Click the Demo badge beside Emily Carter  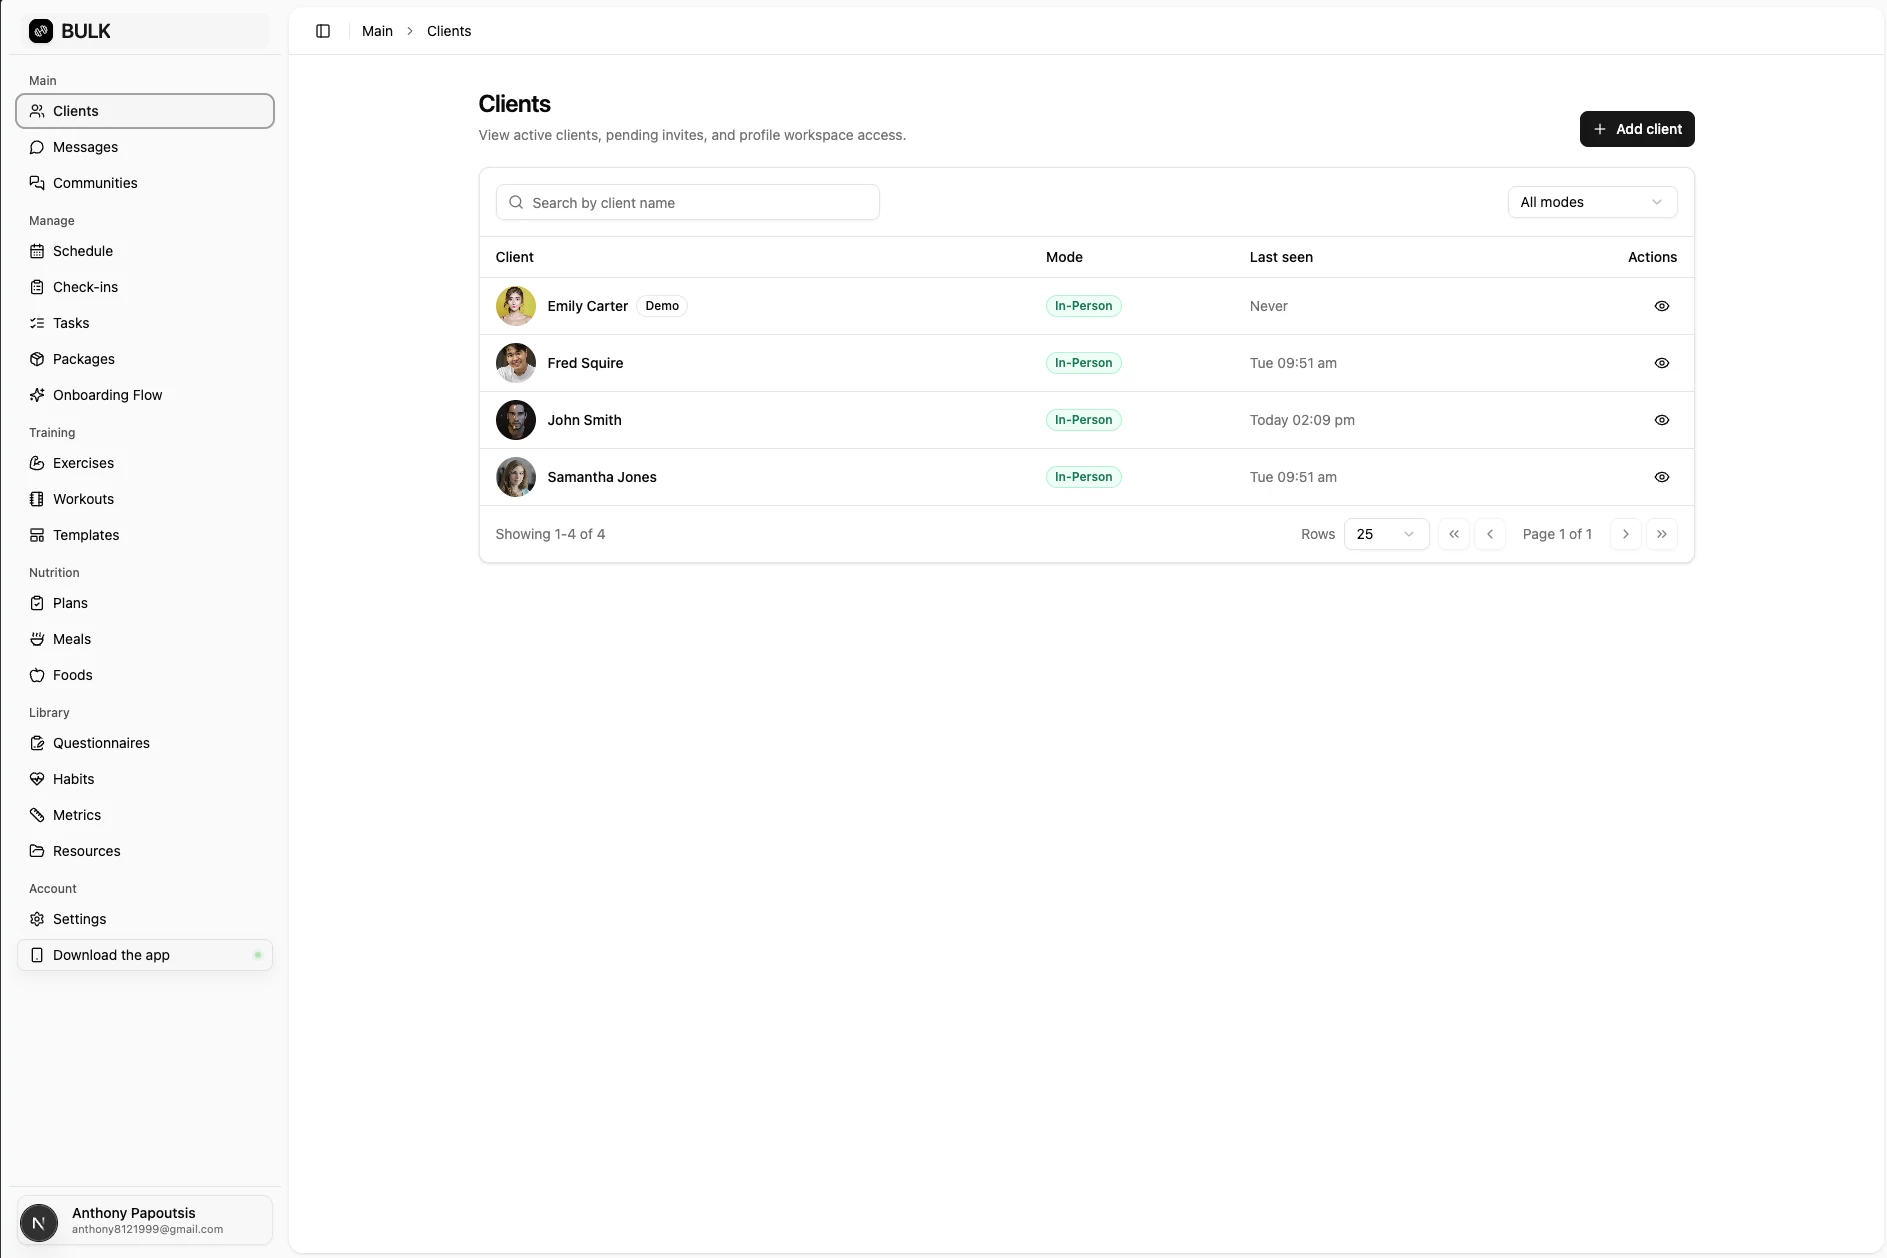(662, 306)
